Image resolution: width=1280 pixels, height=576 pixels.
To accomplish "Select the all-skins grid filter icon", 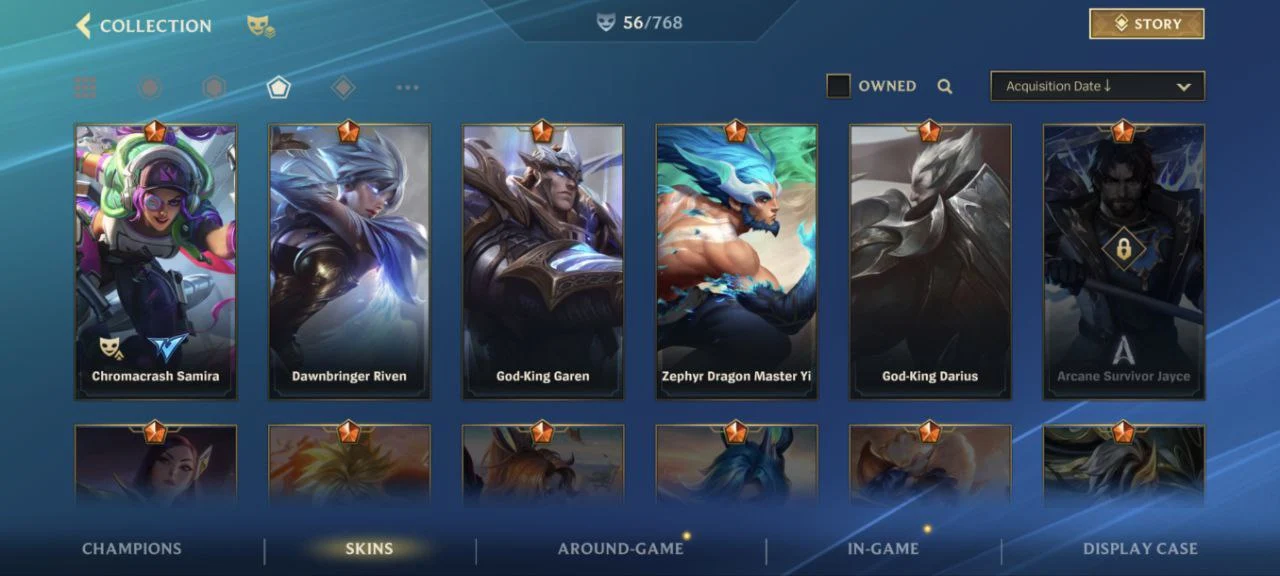I will [86, 88].
